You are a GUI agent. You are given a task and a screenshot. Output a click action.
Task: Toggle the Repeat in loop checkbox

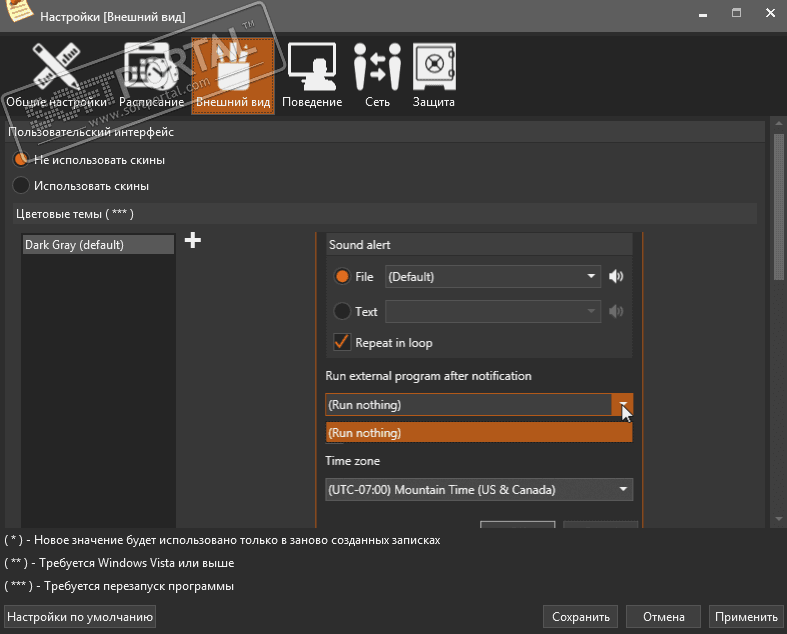pyautogui.click(x=342, y=342)
